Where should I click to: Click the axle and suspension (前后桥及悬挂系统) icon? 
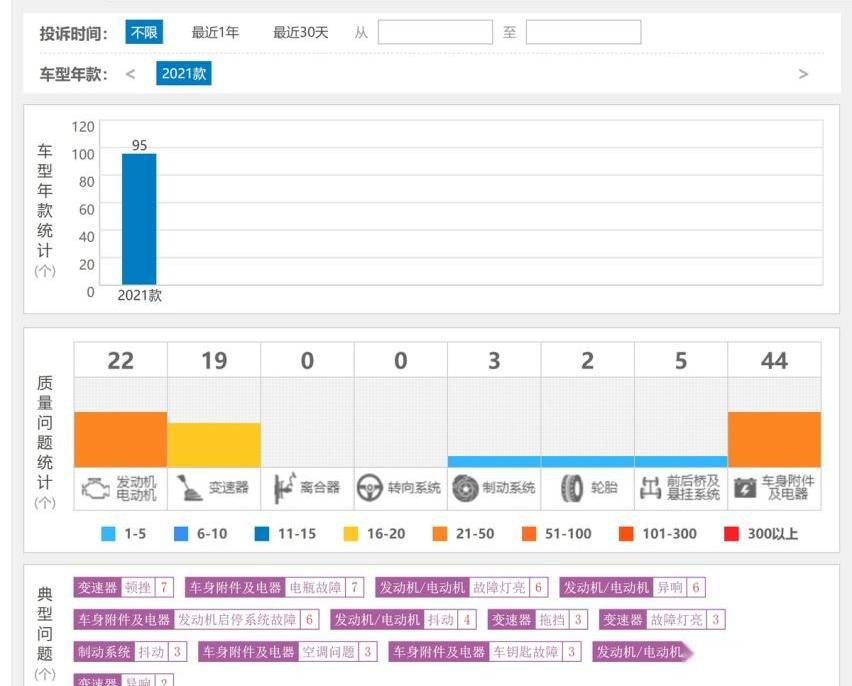tap(651, 488)
